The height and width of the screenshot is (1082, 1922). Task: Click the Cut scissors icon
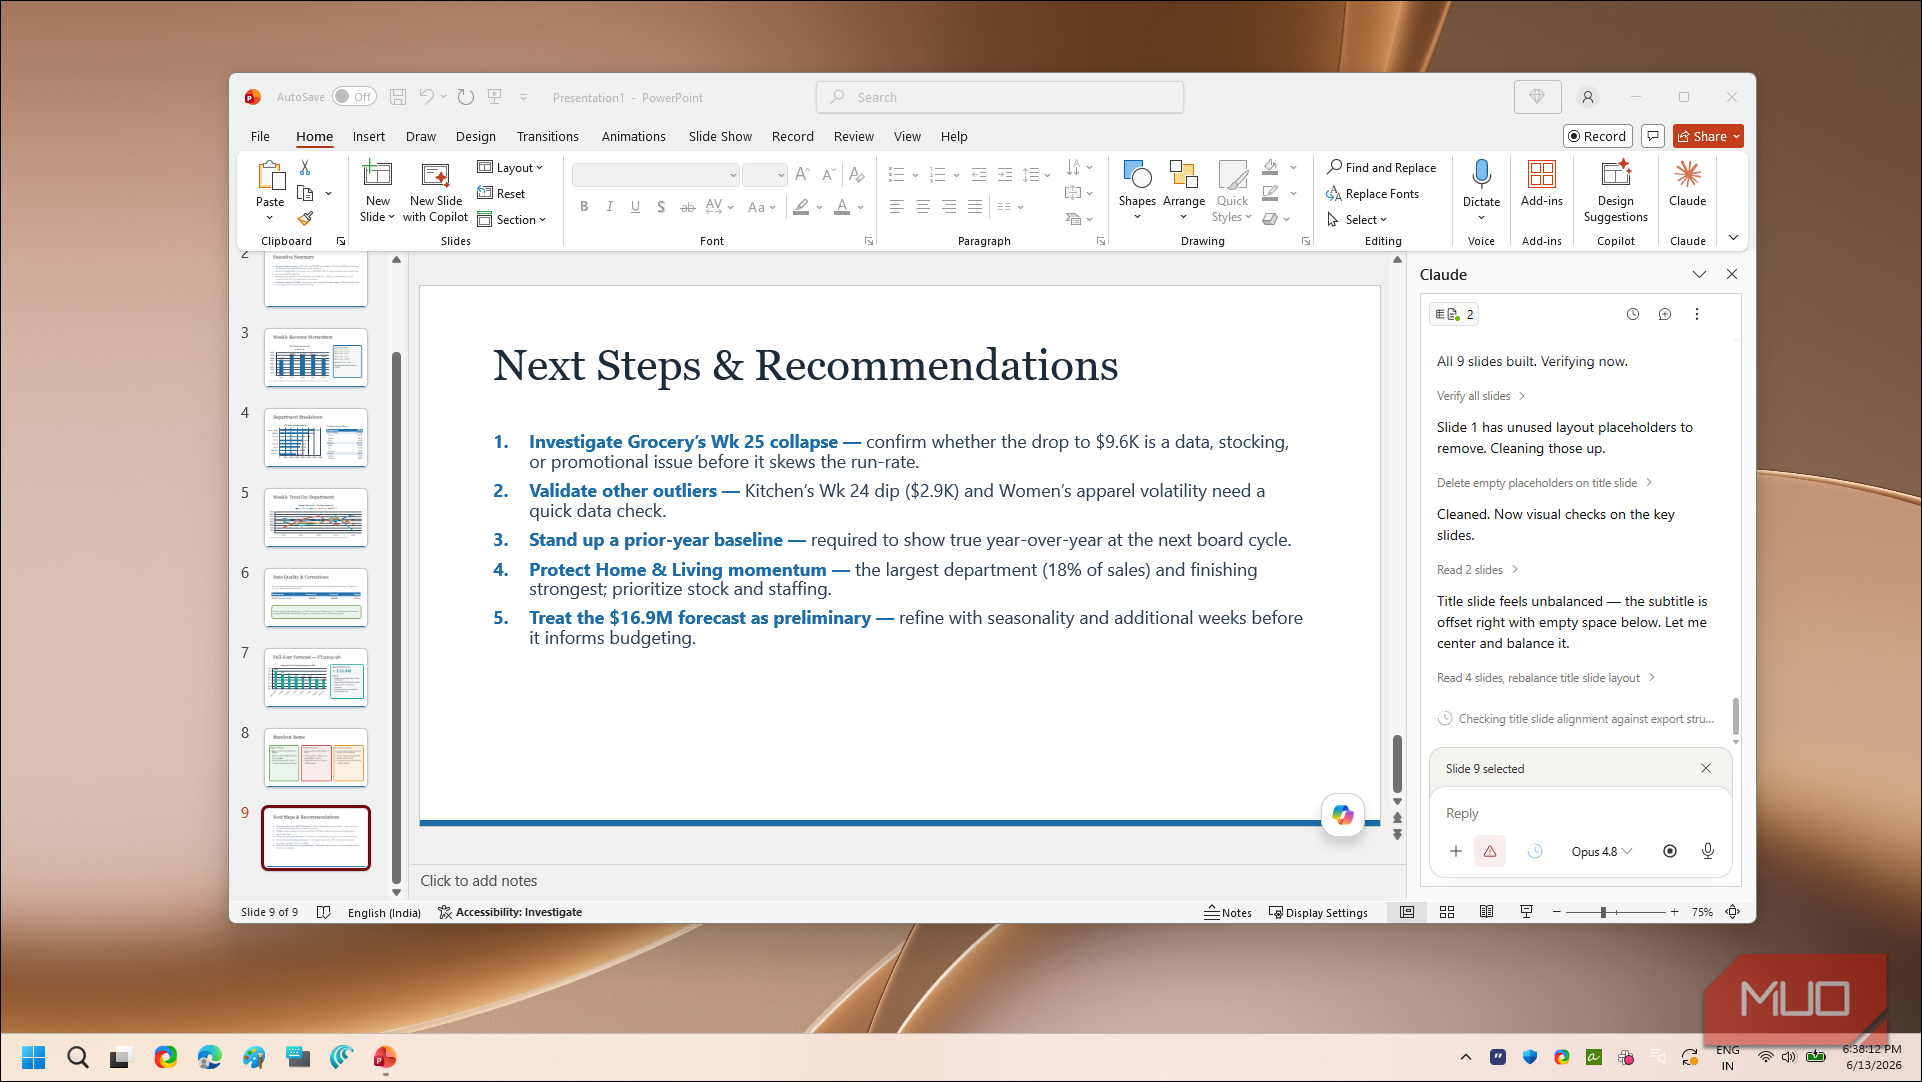[x=305, y=168]
